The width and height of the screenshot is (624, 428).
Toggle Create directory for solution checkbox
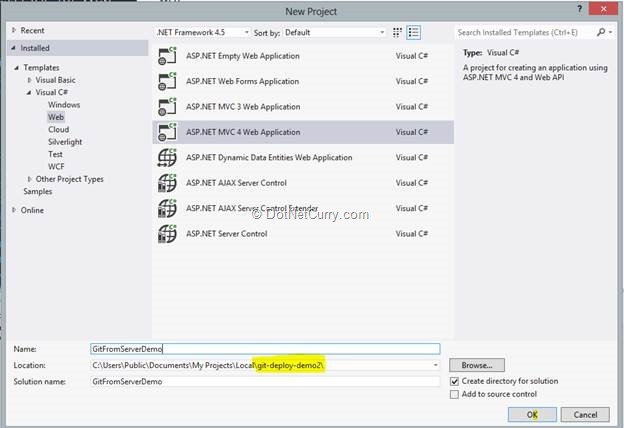pyautogui.click(x=454, y=381)
